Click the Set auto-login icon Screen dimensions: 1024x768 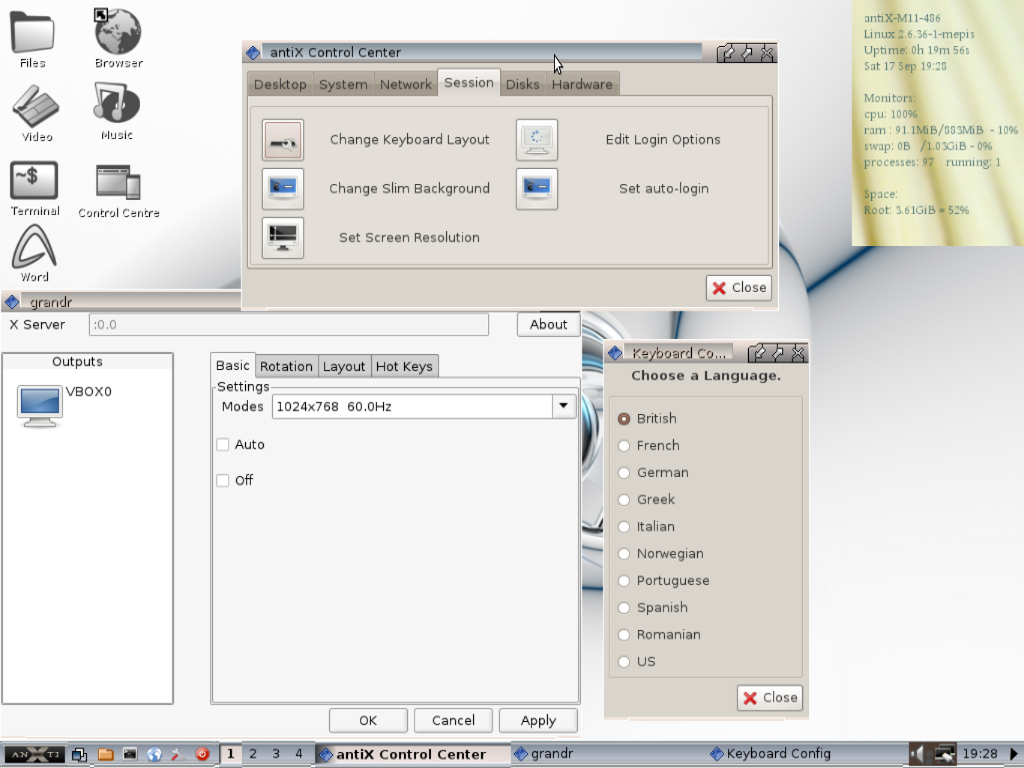coord(537,189)
